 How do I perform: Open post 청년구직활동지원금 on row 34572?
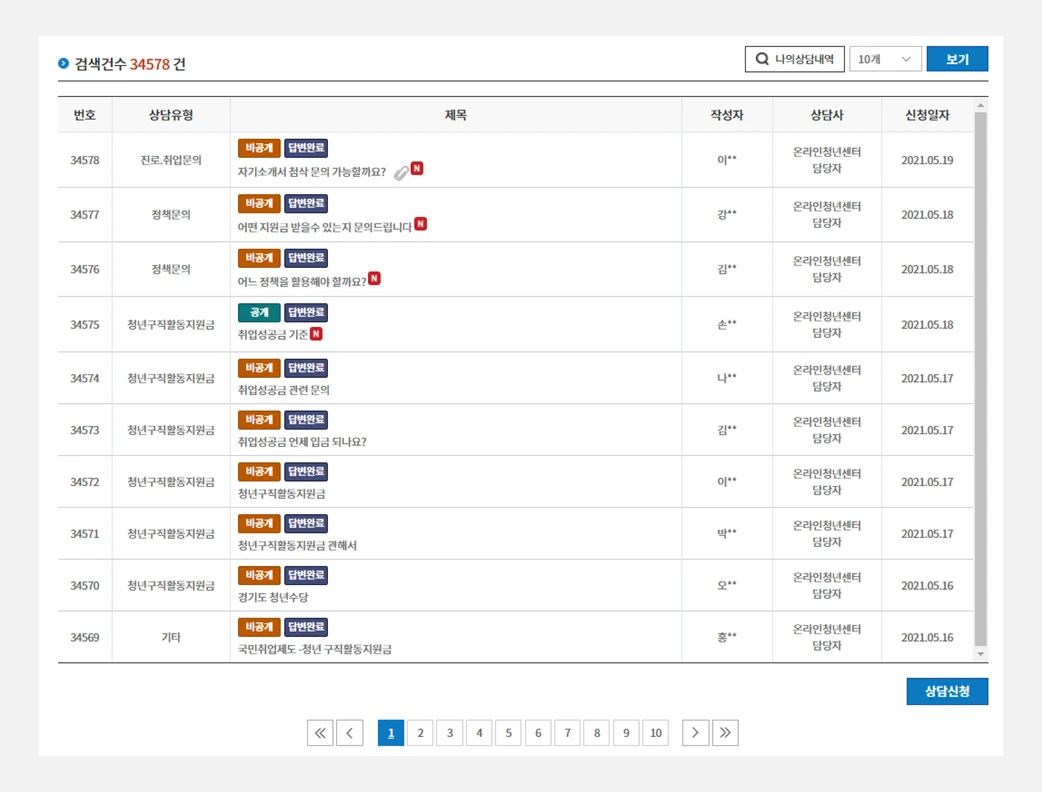click(282, 494)
